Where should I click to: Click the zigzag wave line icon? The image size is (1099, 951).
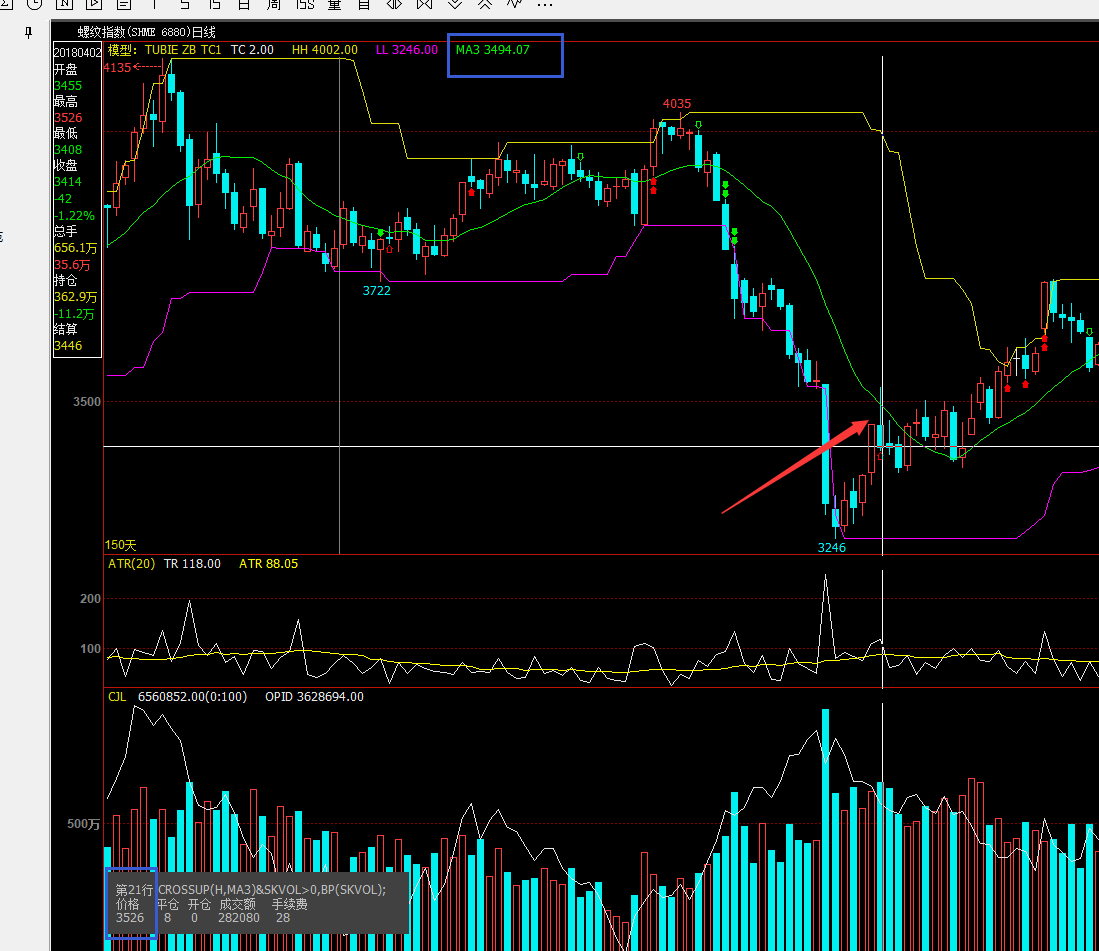click(515, 4)
